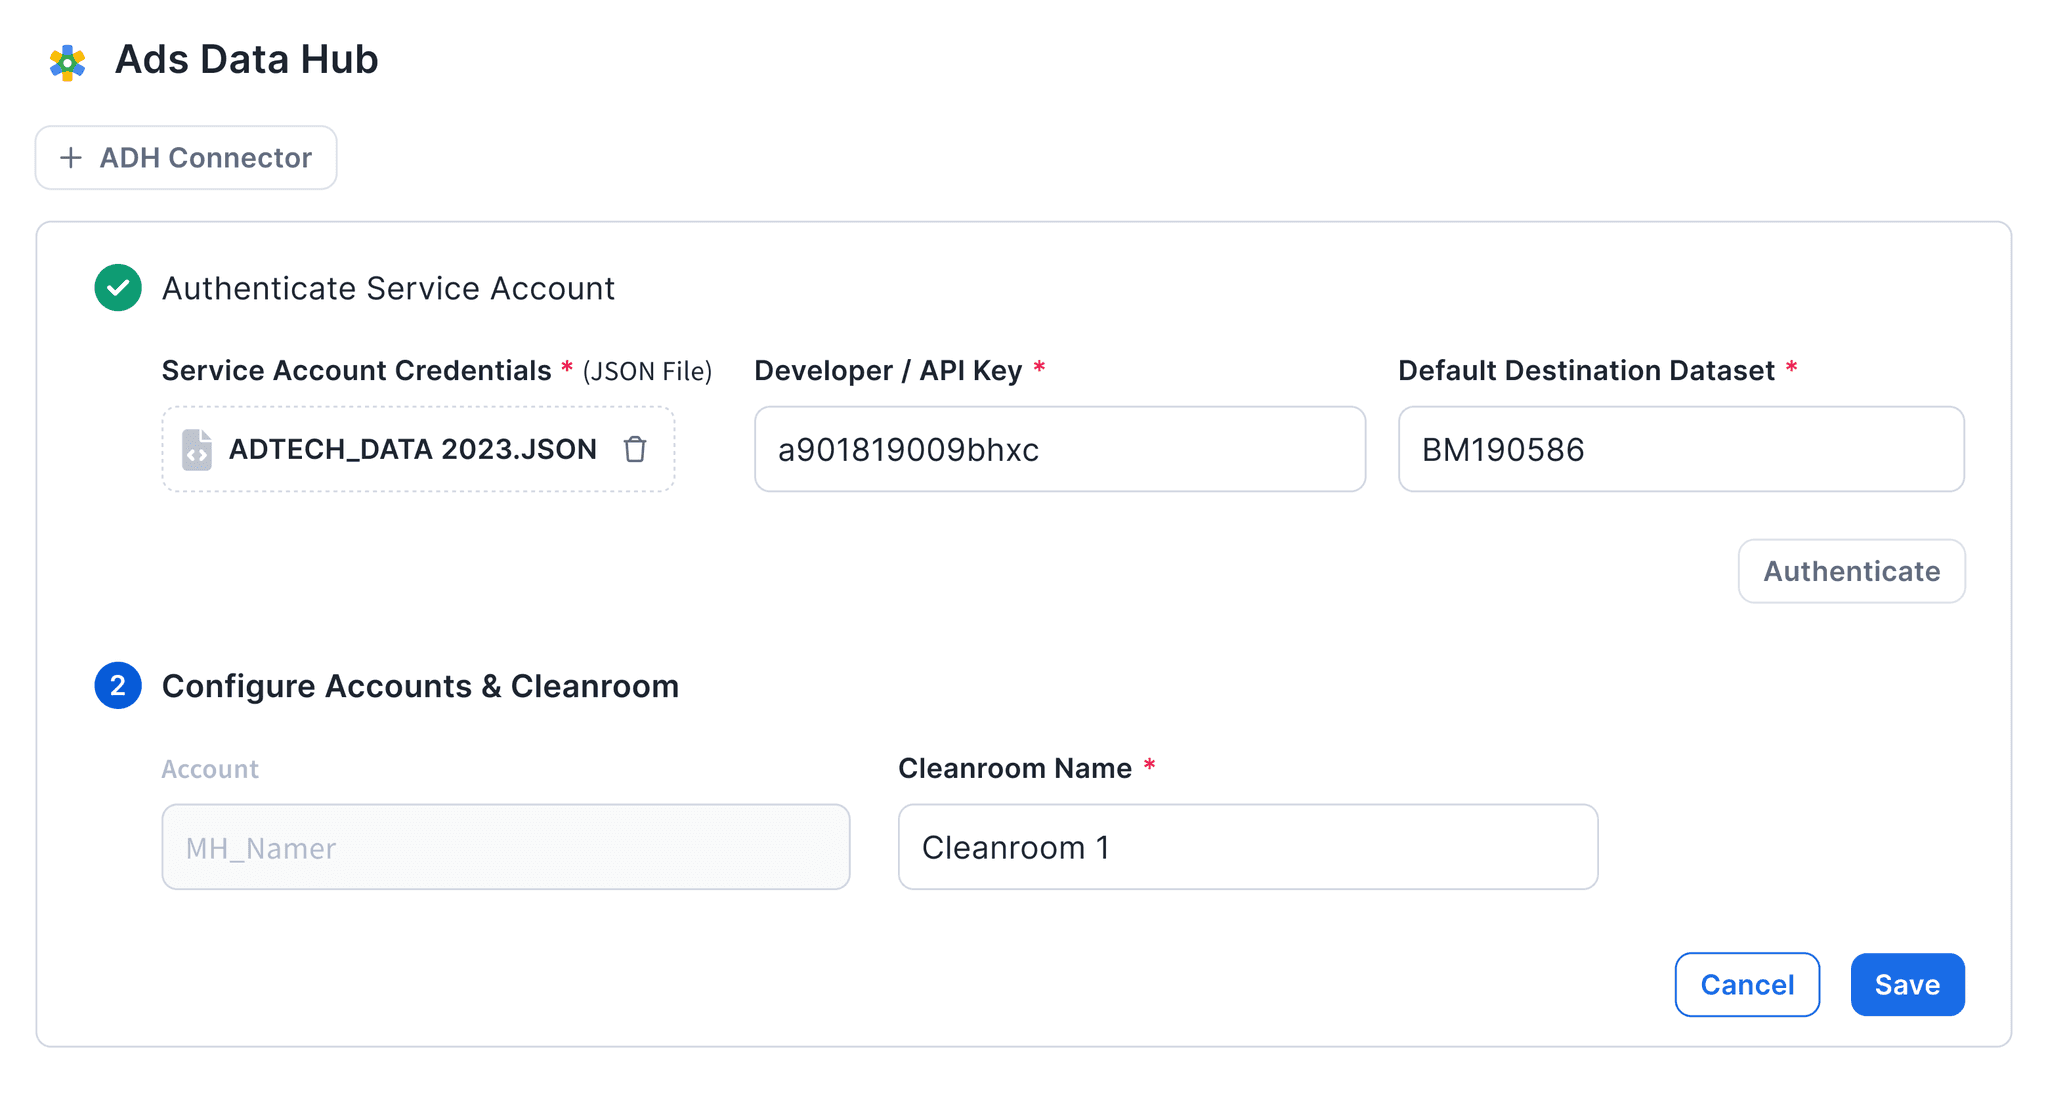The height and width of the screenshot is (1095, 2048).
Task: Click the Ads Data Hub logo icon
Action: click(67, 62)
